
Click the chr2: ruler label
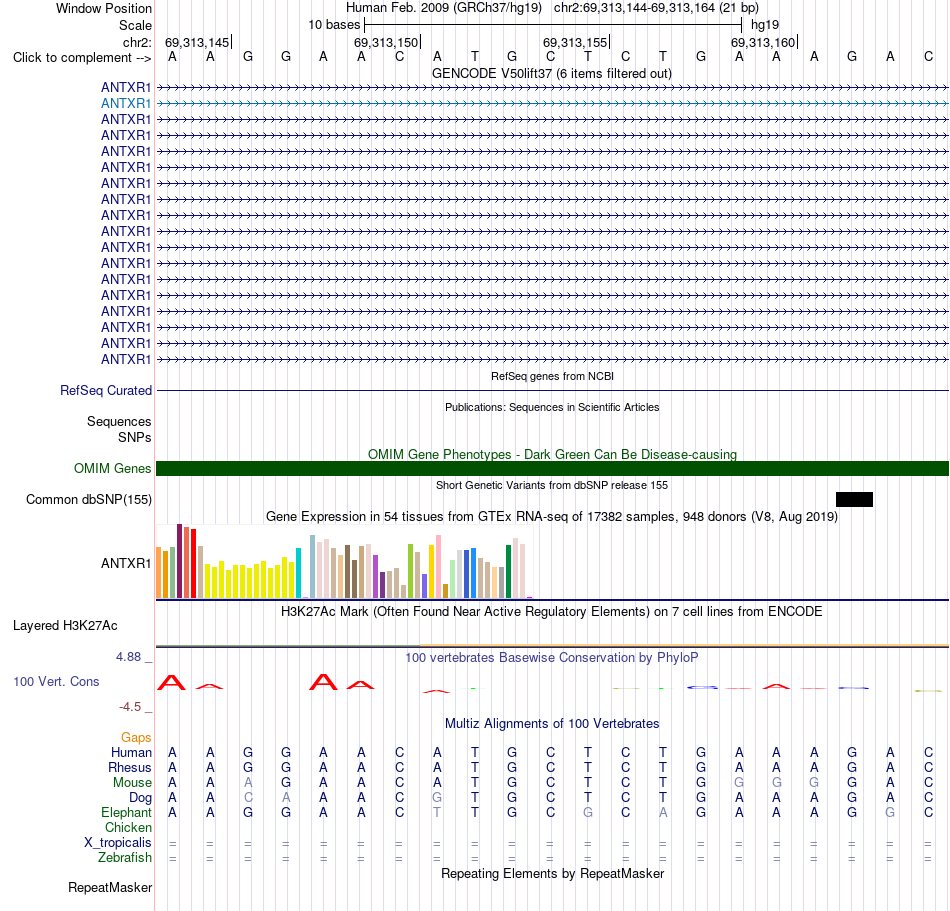pyautogui.click(x=137, y=42)
